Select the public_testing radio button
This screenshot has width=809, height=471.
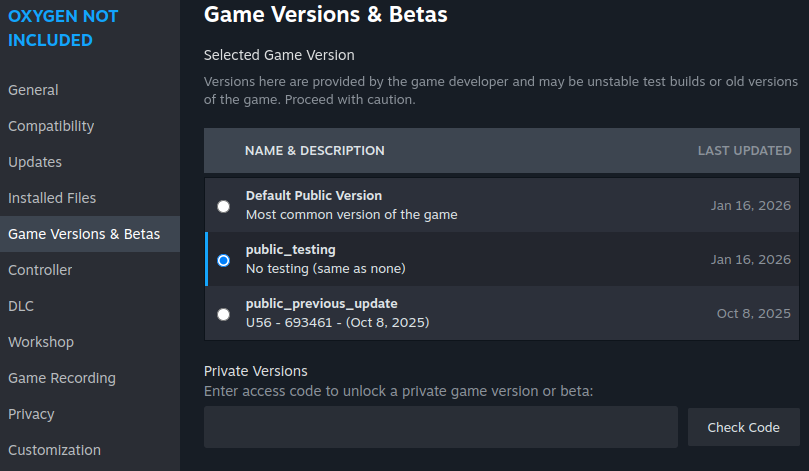223,261
